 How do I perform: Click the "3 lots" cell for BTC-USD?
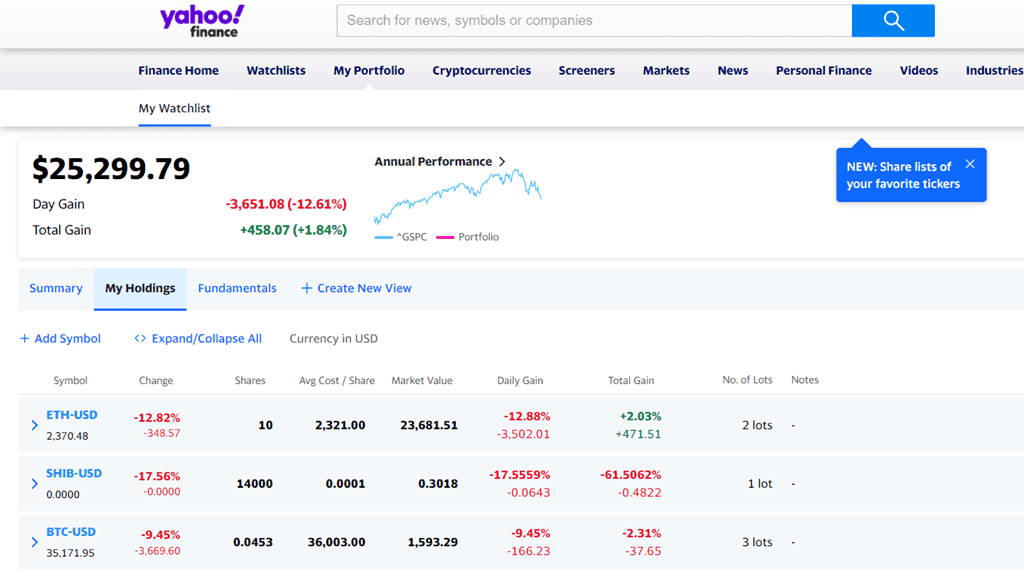click(757, 542)
